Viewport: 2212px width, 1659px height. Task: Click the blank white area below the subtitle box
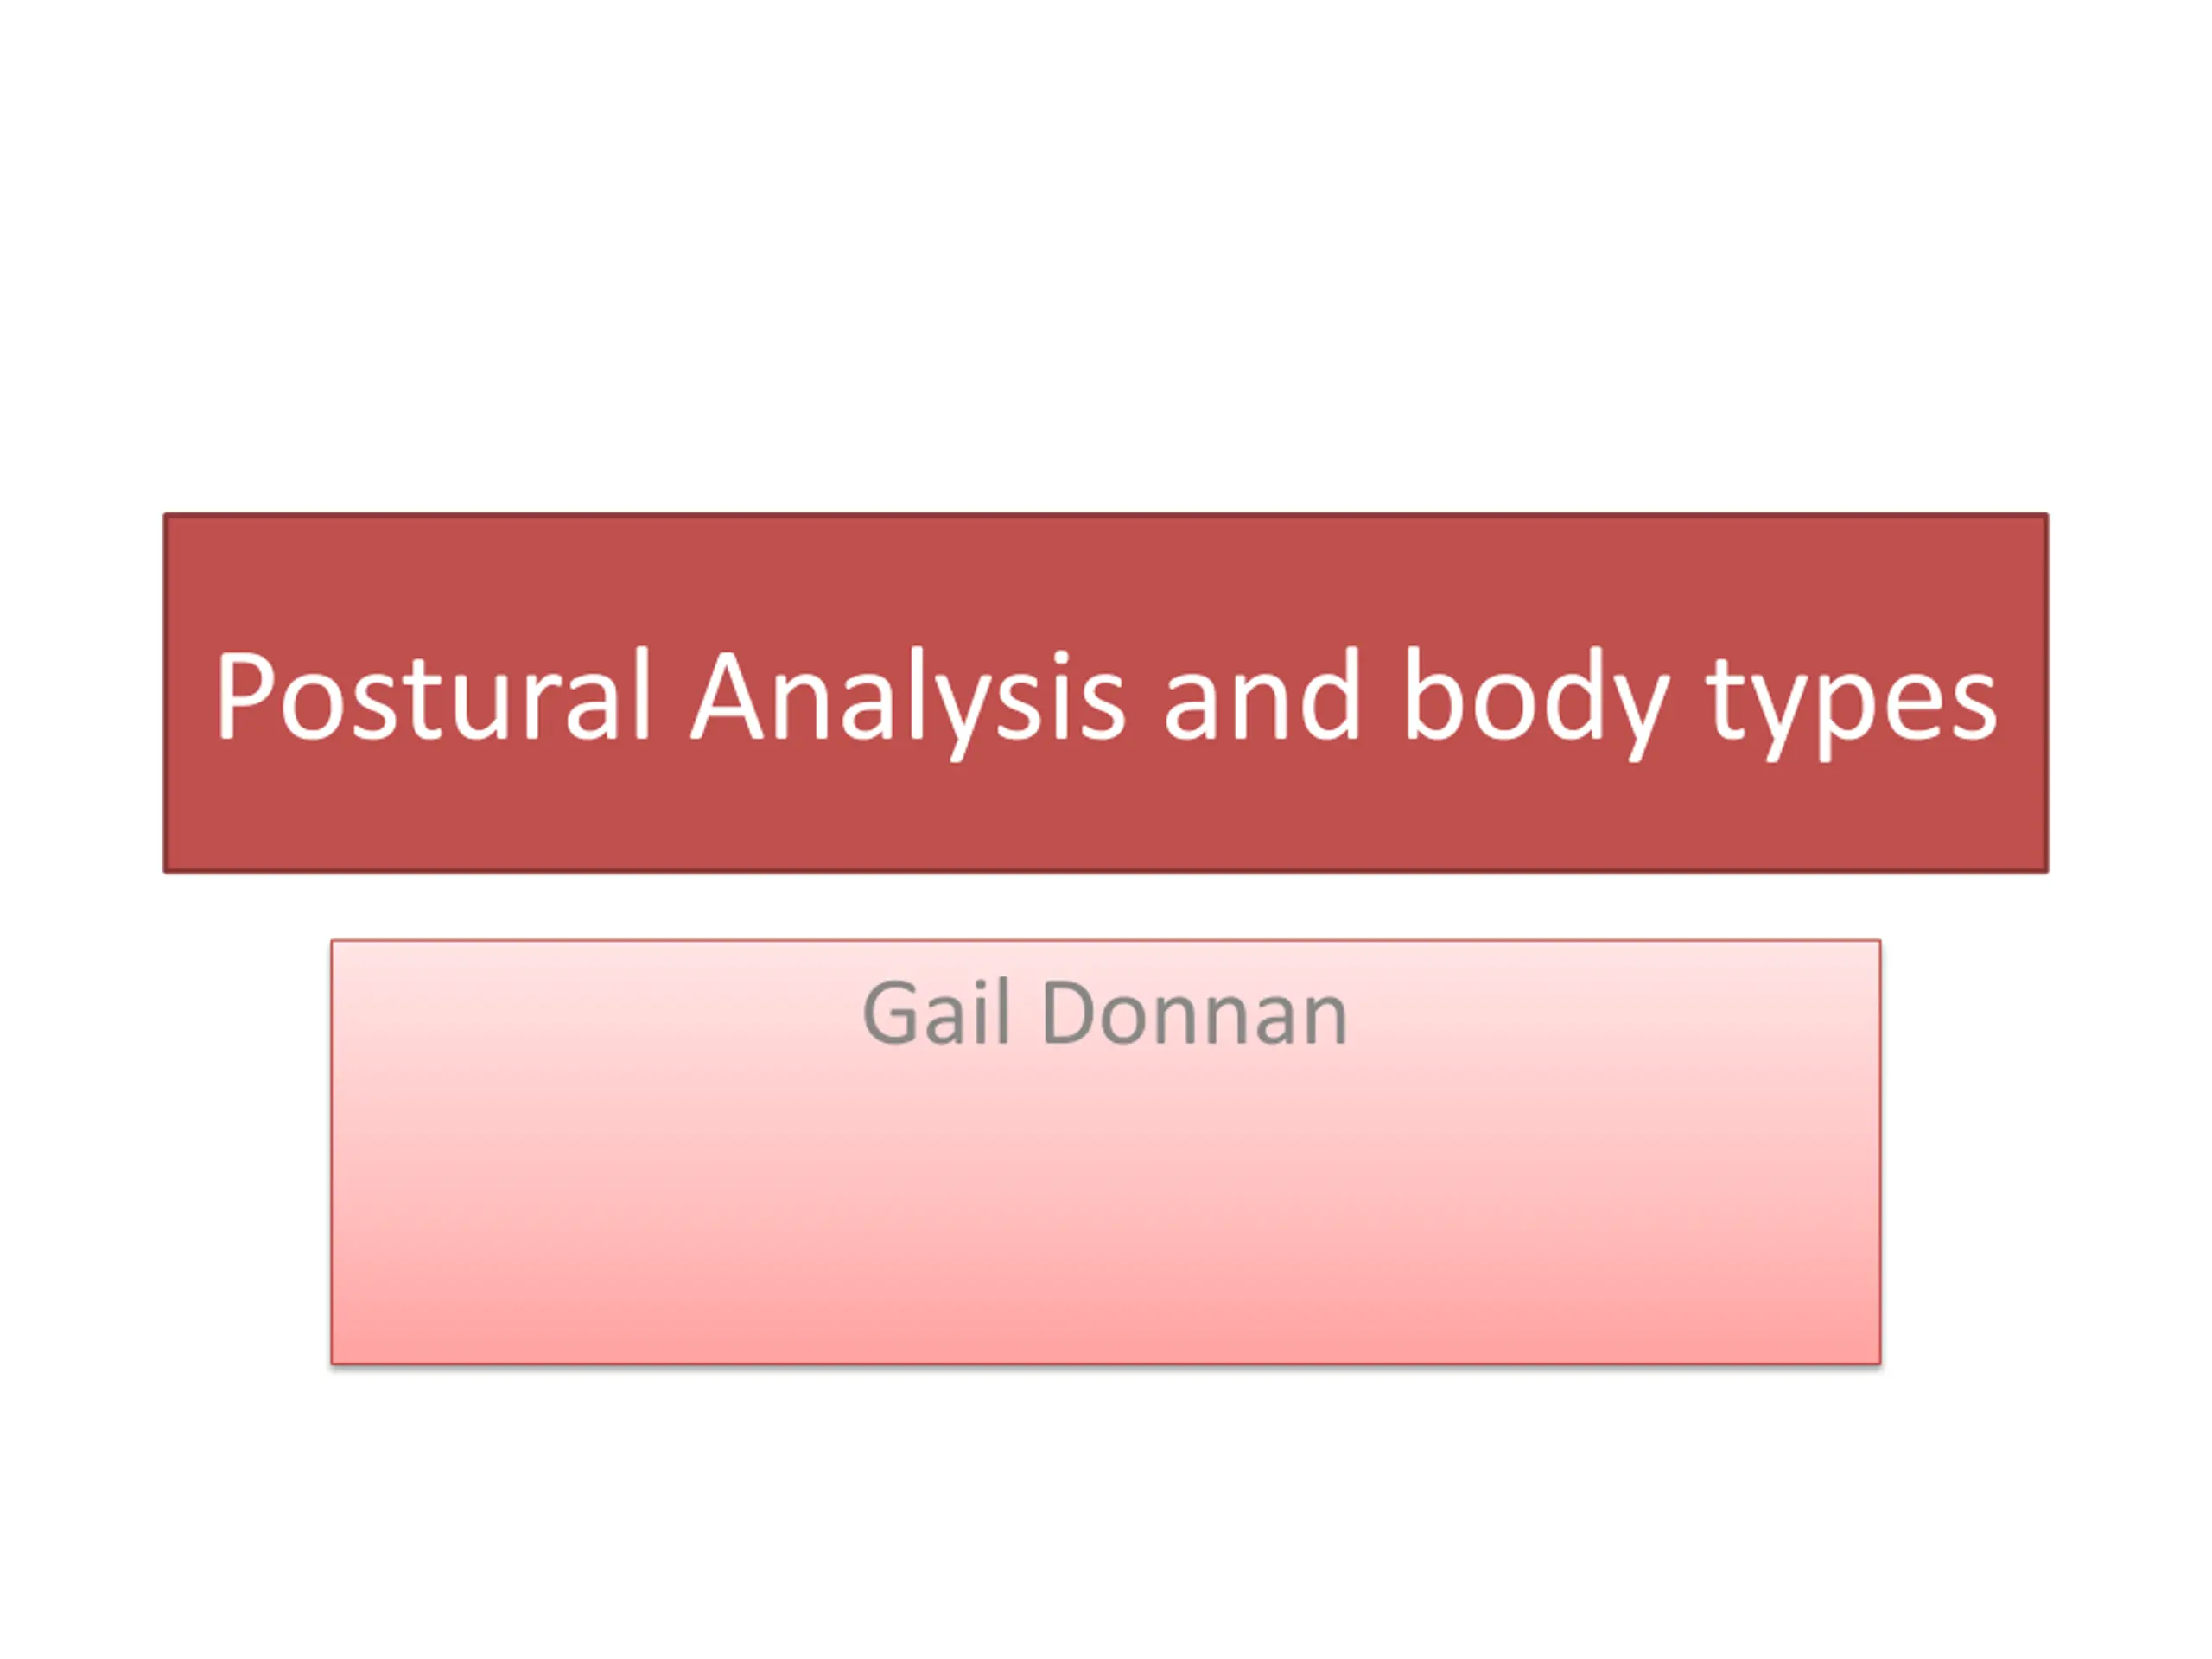click(1106, 1512)
